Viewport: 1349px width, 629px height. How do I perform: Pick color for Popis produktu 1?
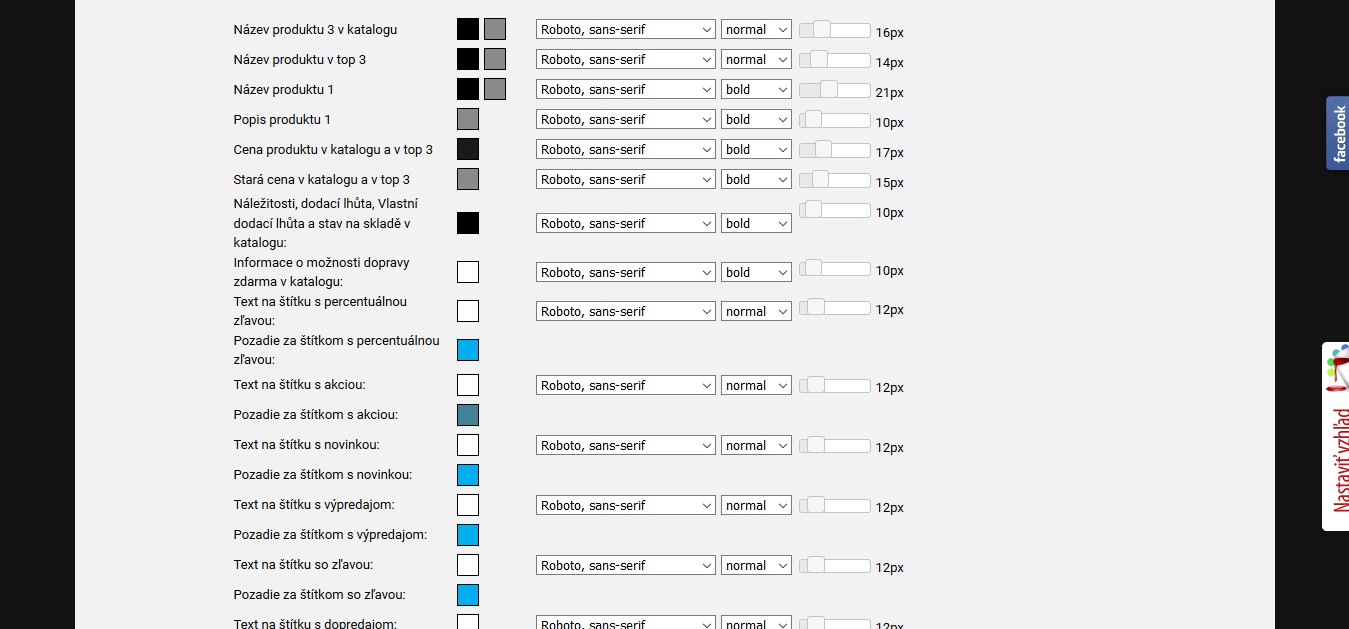468,119
